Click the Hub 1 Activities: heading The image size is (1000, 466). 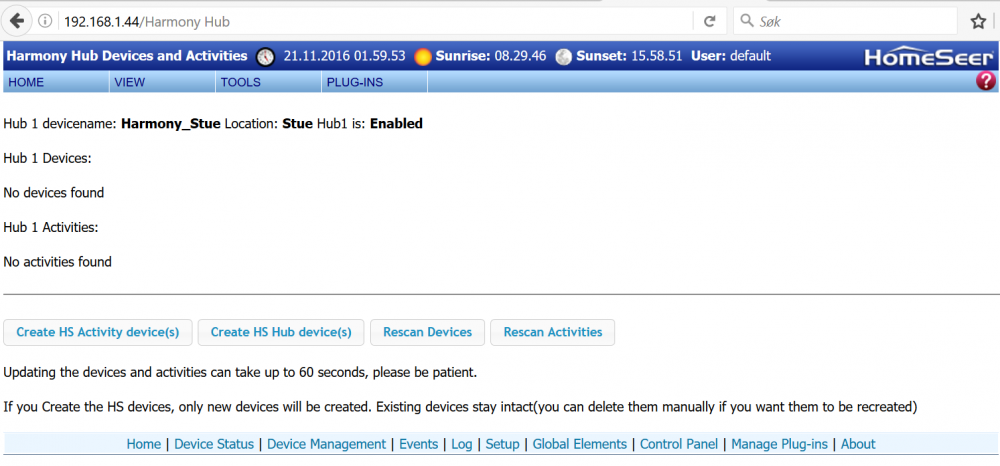click(x=51, y=227)
